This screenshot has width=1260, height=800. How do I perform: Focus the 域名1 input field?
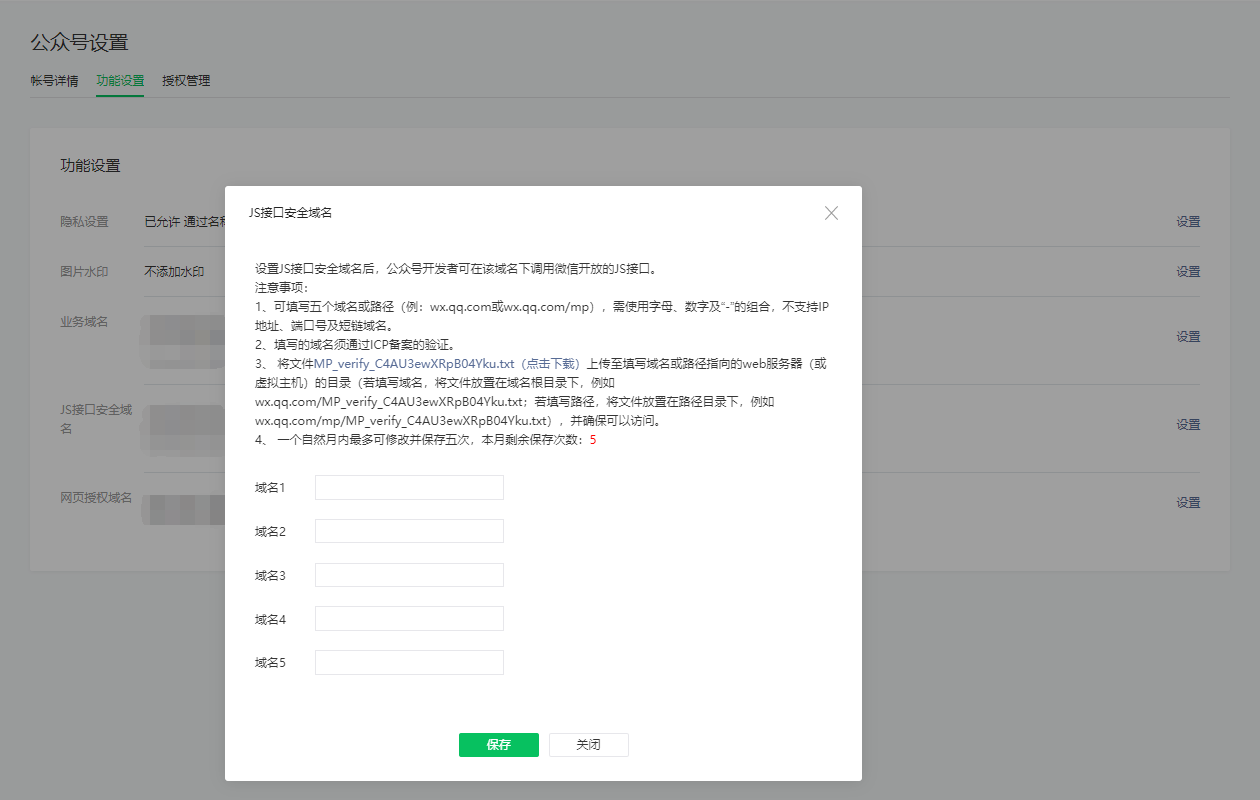tap(409, 488)
